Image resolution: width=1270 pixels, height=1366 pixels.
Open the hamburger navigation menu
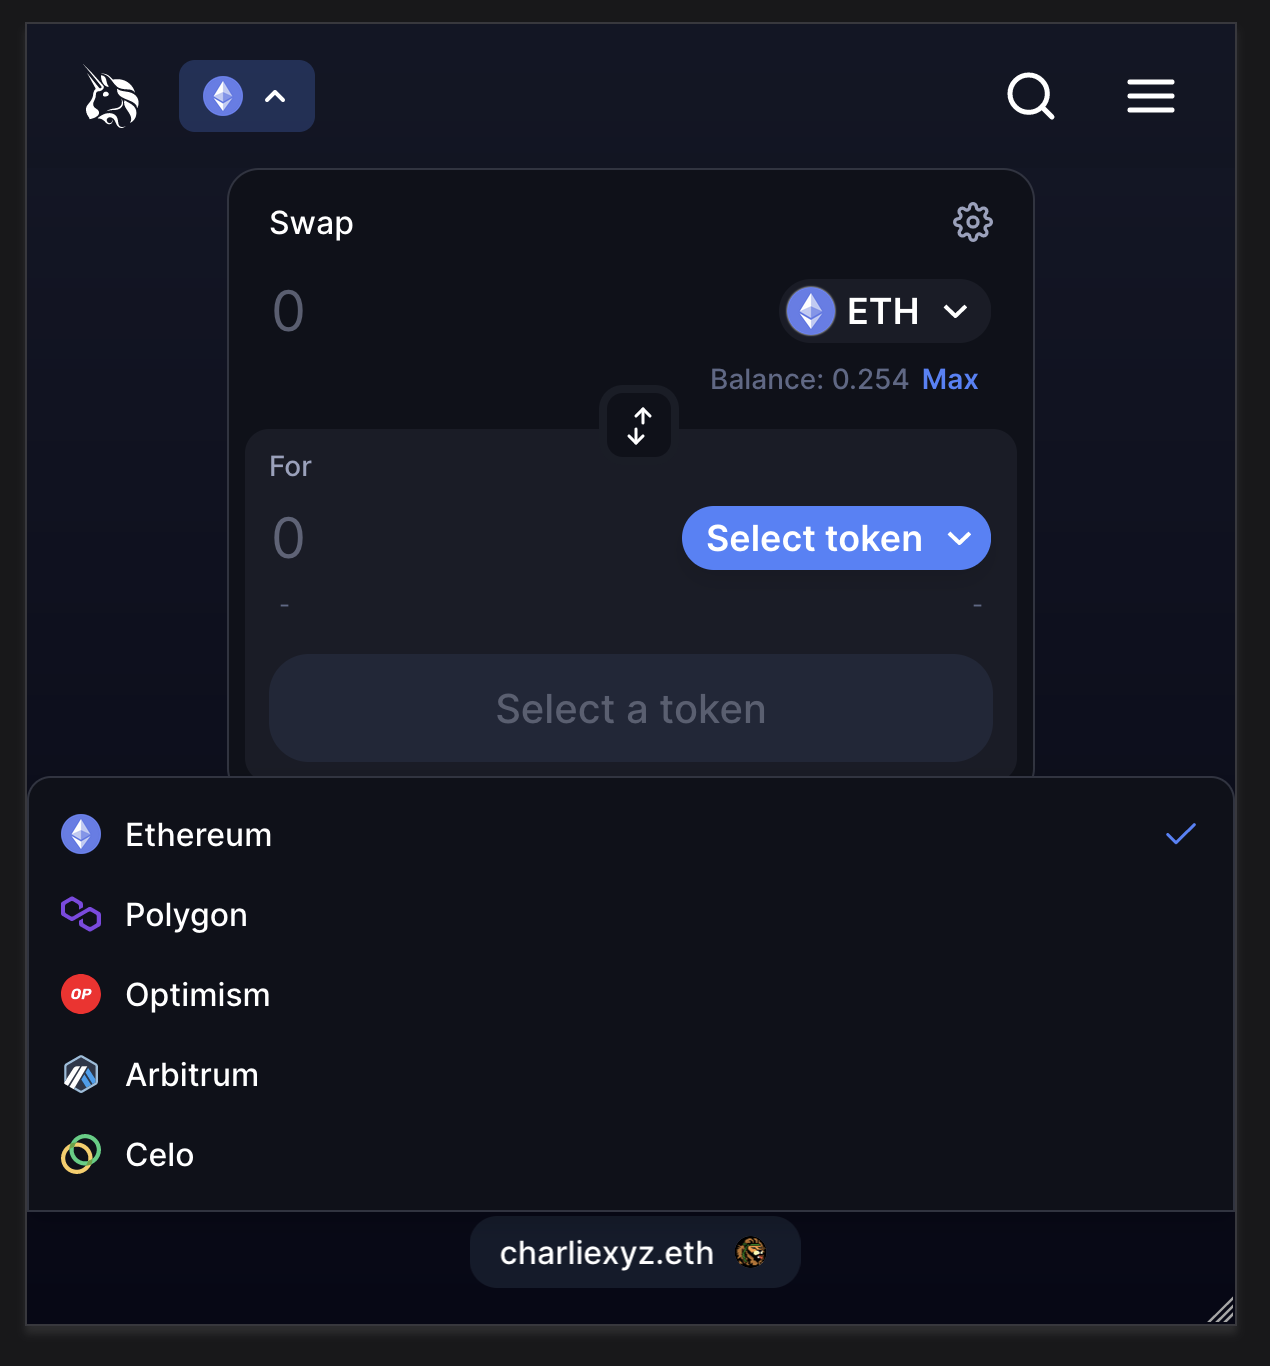point(1150,96)
